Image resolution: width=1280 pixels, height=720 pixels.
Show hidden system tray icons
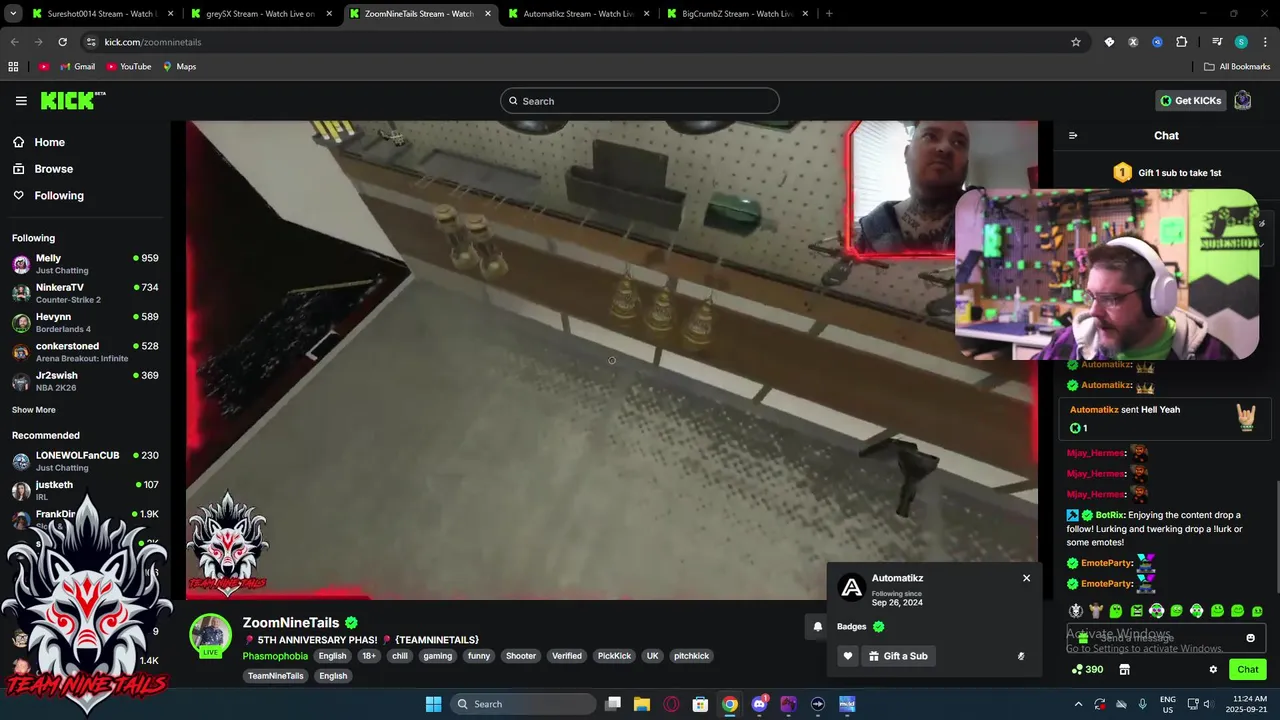coord(1078,704)
